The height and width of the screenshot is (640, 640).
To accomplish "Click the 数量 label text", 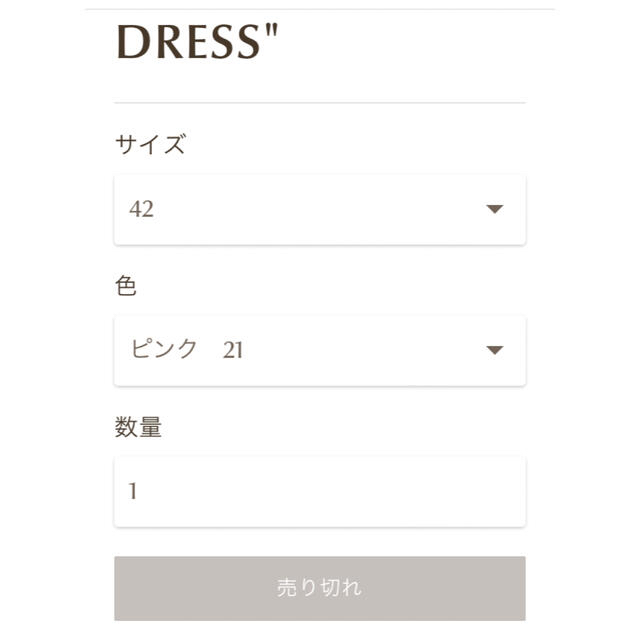I will (x=138, y=427).
